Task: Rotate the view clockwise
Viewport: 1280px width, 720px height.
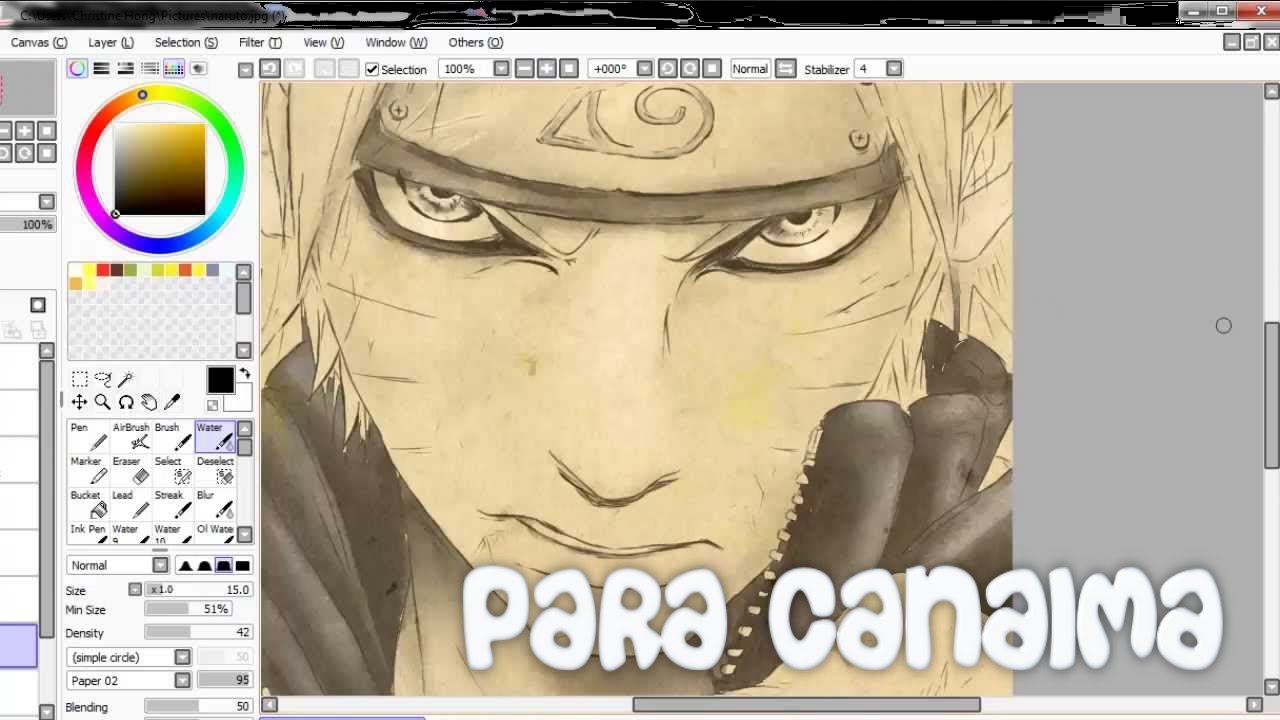Action: (689, 69)
